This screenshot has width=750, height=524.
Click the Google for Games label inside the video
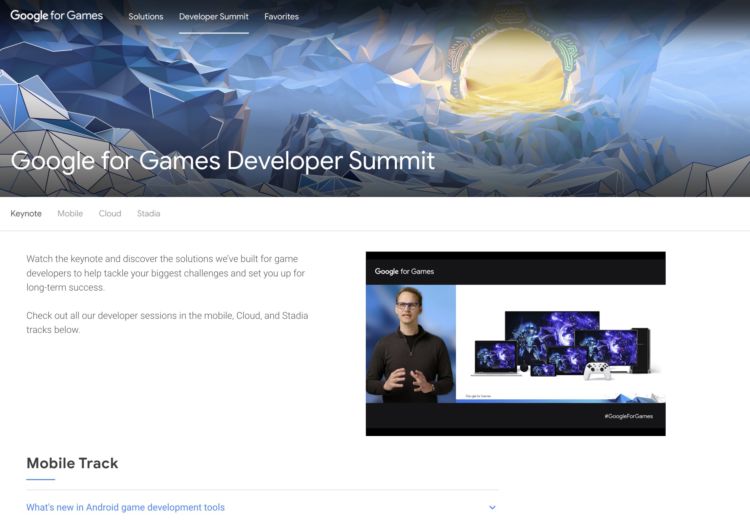click(x=404, y=271)
